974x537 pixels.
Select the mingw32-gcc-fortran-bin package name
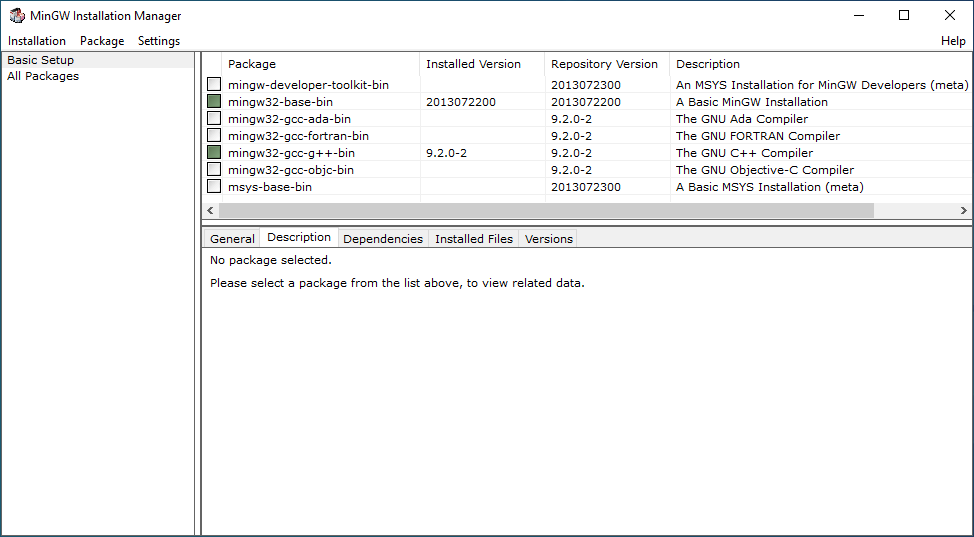(298, 135)
